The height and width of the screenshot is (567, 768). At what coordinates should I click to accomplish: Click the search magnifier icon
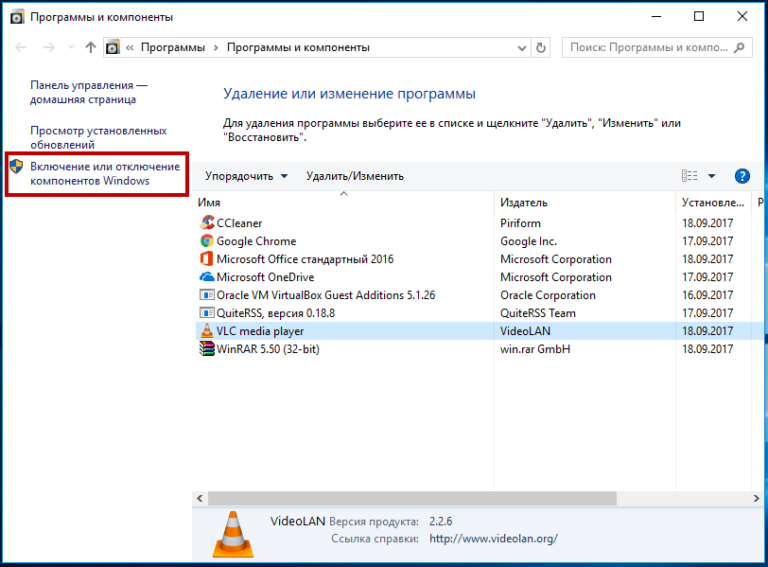coord(740,47)
